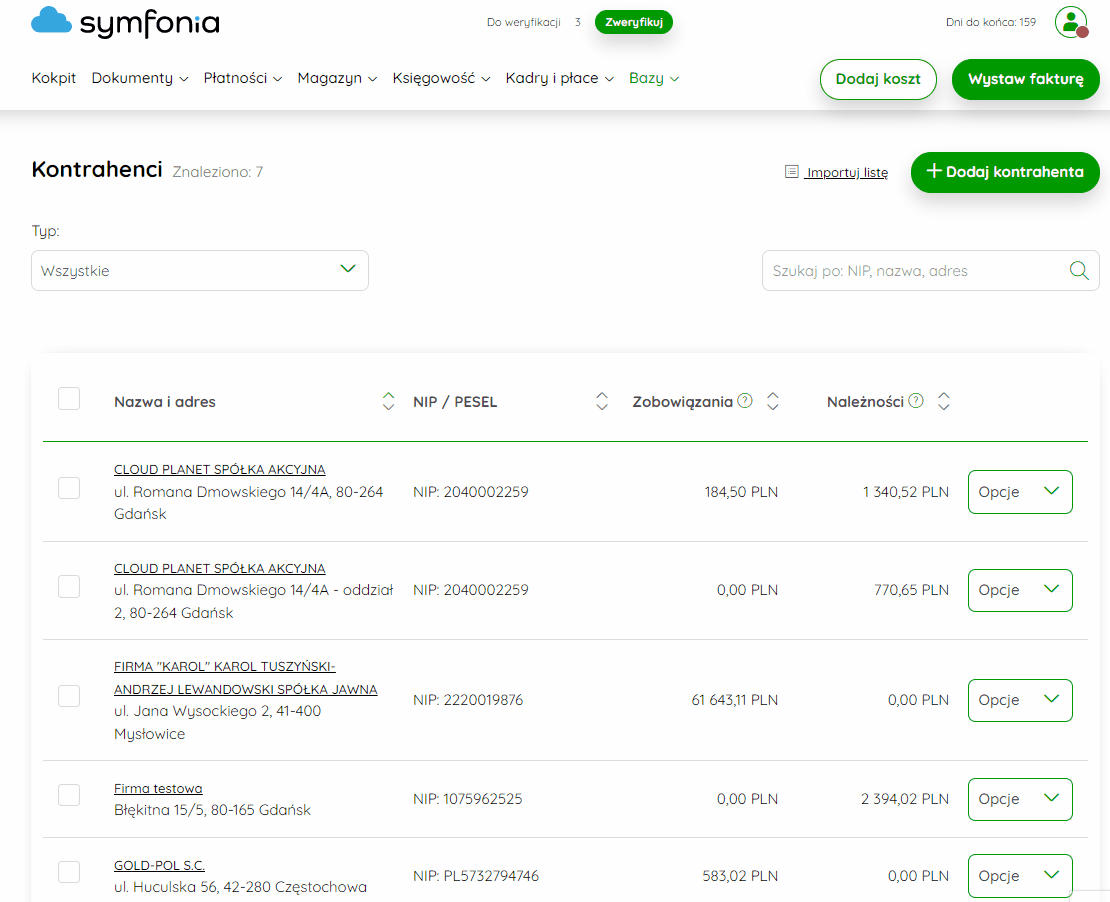This screenshot has width=1110, height=902.
Task: Click the 2 394,02 PLN amount
Action: click(905, 799)
